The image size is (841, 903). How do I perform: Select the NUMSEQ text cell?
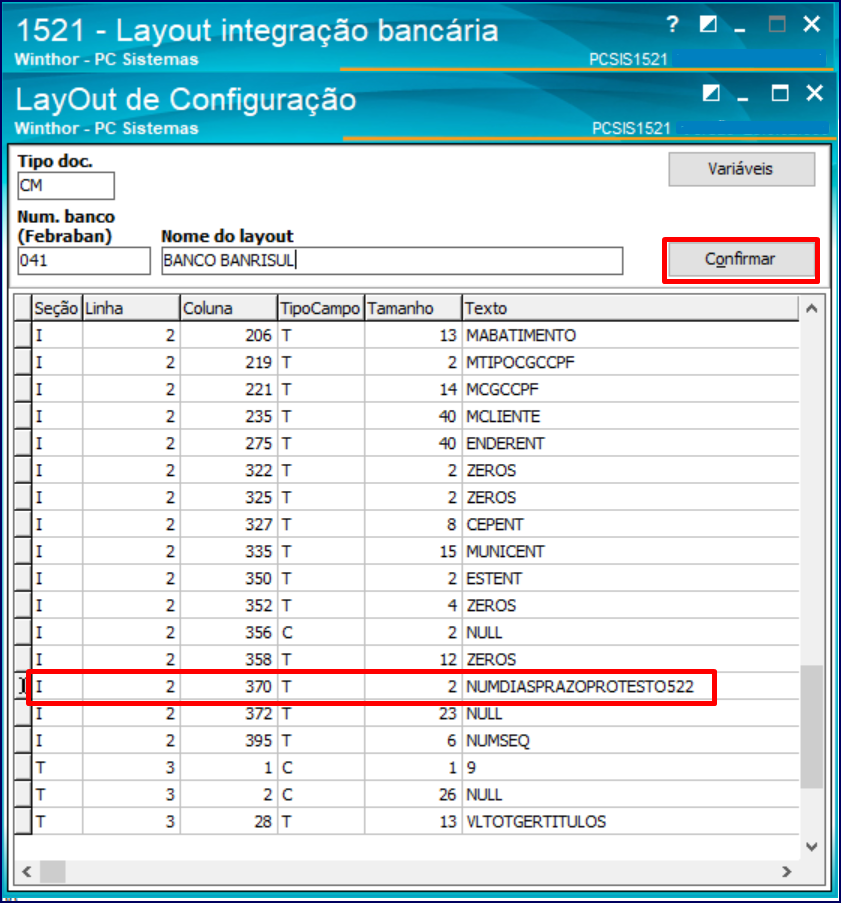(x=630, y=741)
